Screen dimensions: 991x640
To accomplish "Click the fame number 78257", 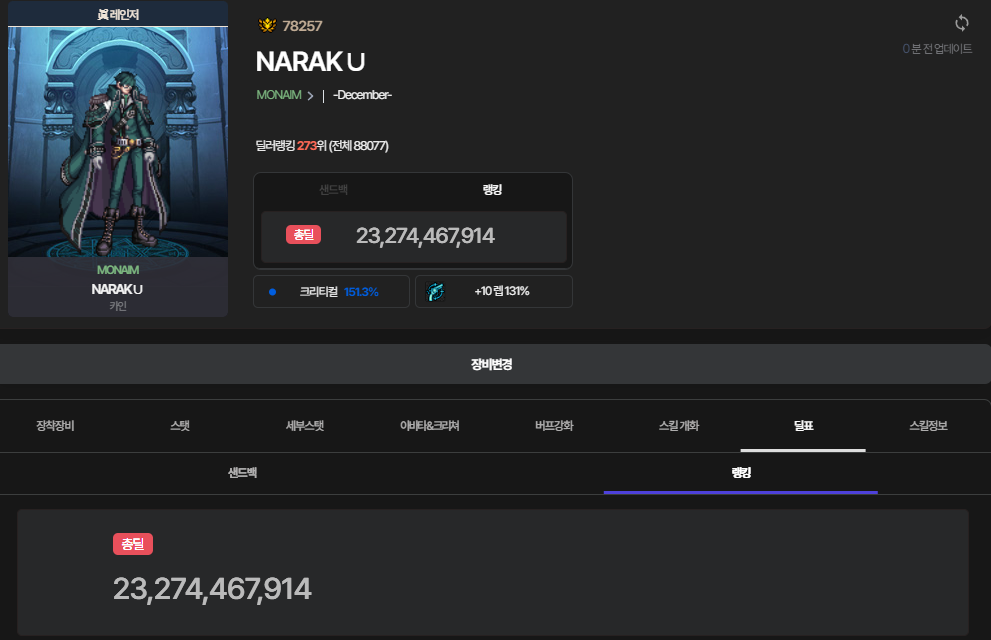I will coord(302,26).
